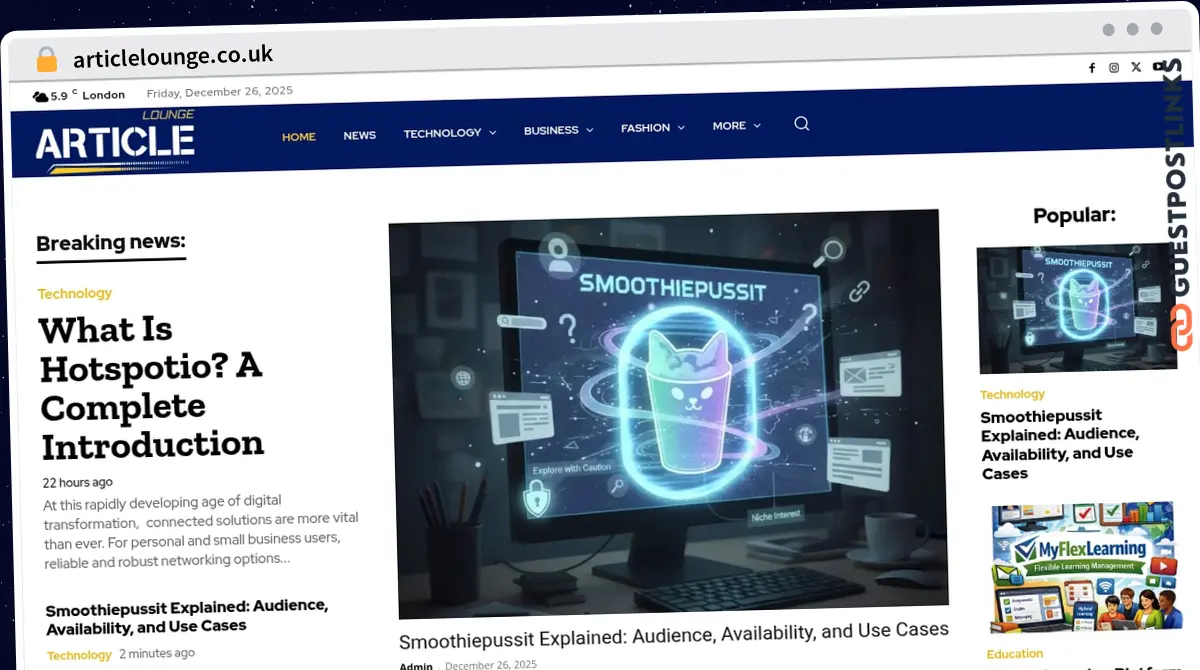The image size is (1200, 670).
Task: Click the padlock icon in address bar
Action: pyautogui.click(x=47, y=60)
